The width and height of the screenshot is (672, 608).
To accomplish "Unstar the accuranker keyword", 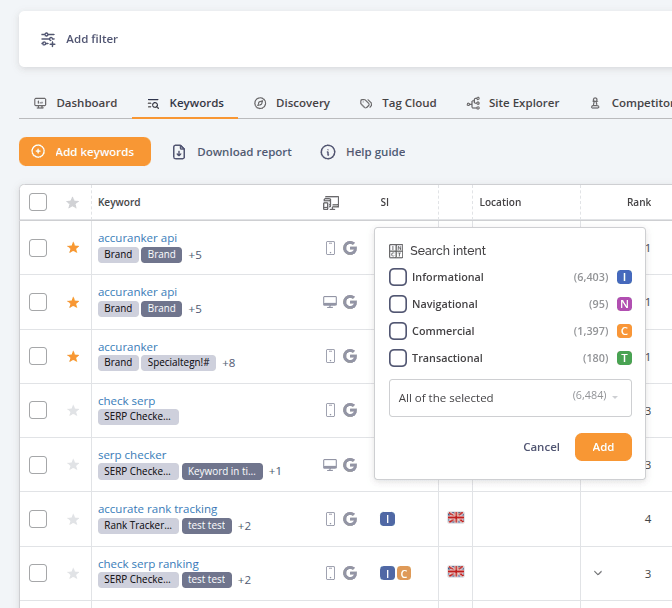I will click(x=73, y=356).
